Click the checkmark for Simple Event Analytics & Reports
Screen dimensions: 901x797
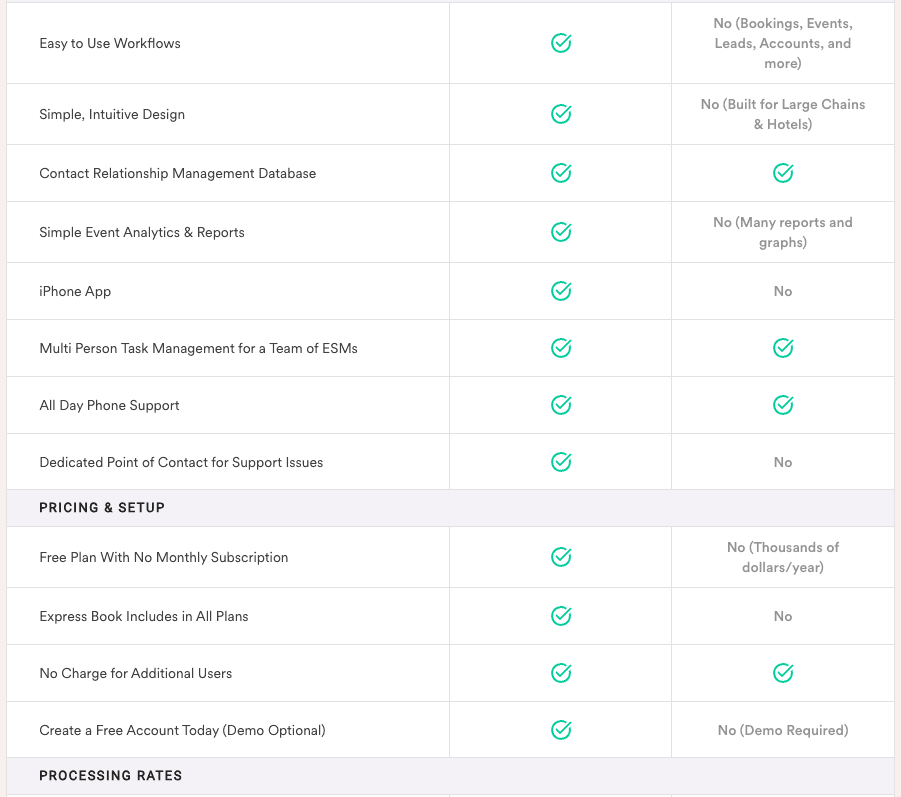[x=561, y=232]
